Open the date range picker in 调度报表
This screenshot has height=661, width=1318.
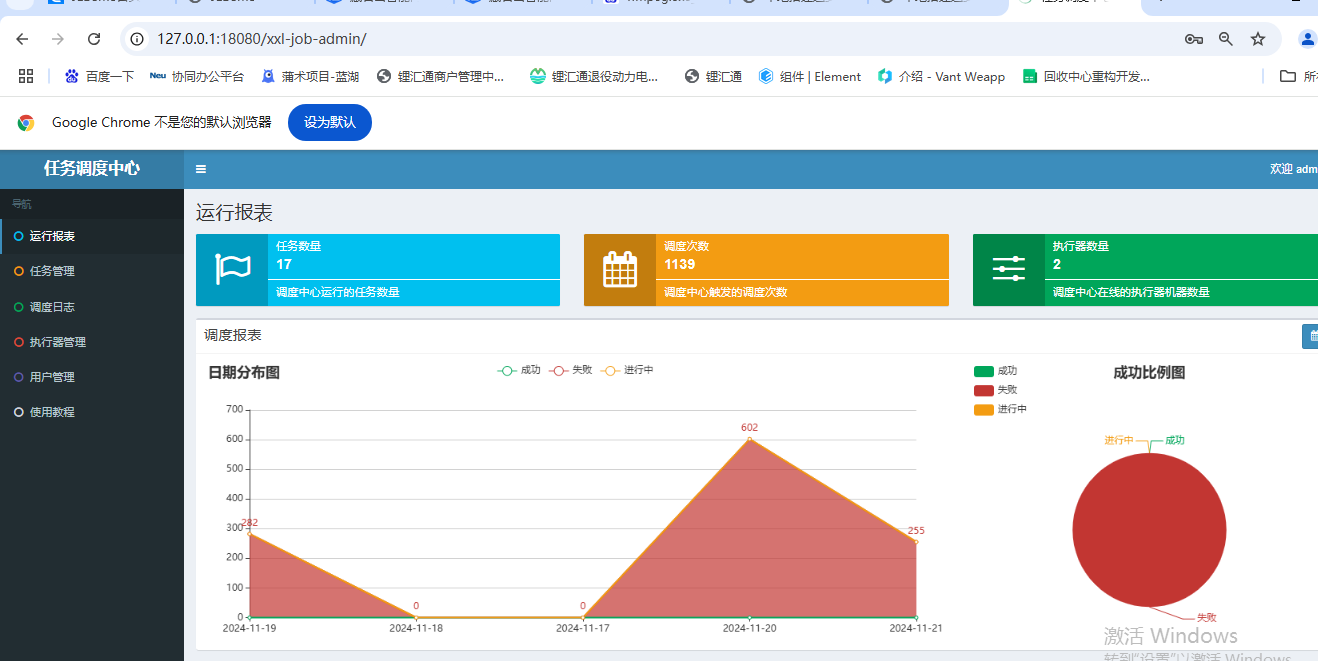point(1312,336)
